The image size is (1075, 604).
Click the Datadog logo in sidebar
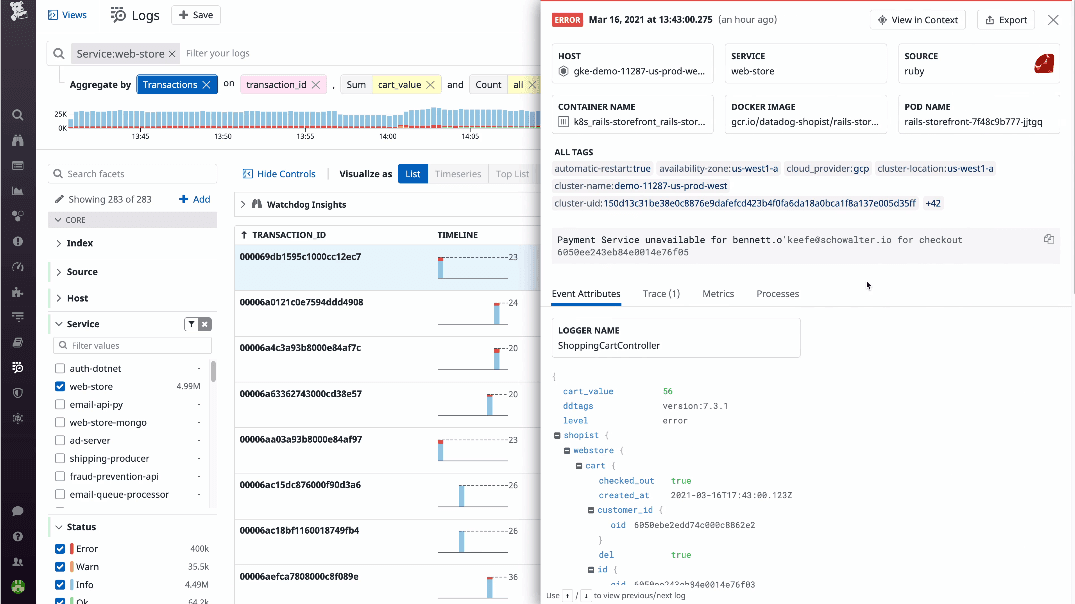18,11
